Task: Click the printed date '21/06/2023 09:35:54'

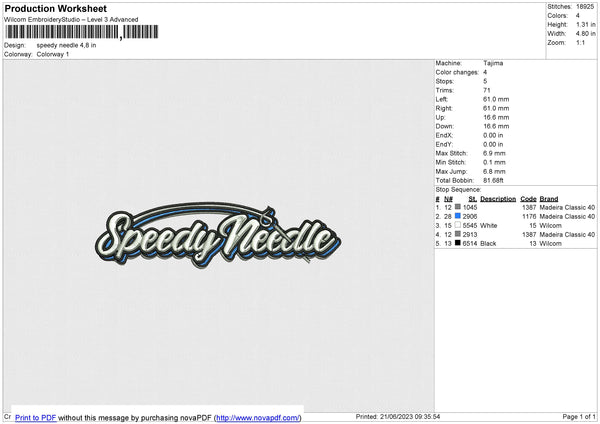Action: point(410,416)
